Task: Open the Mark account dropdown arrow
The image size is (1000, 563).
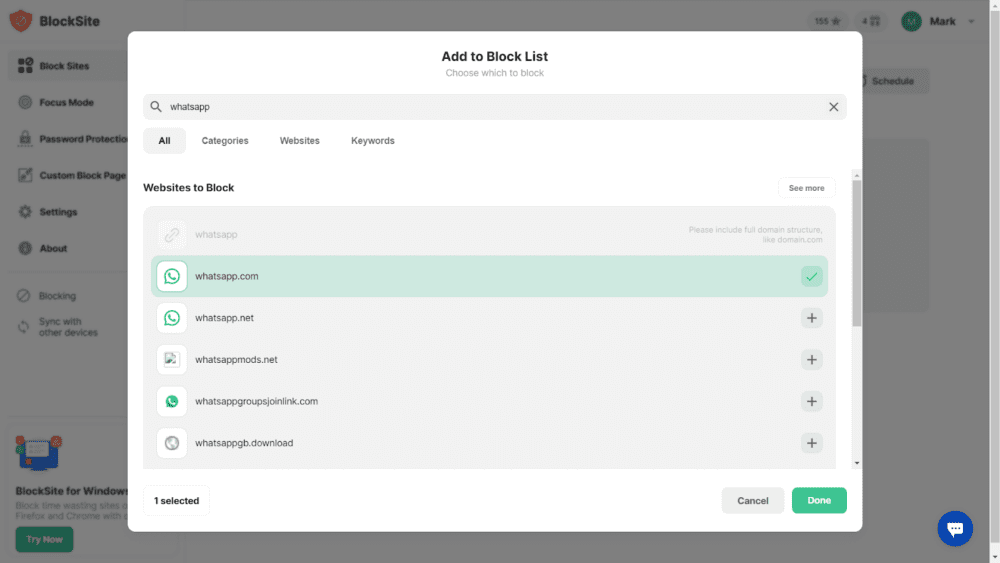Action: coord(971,22)
